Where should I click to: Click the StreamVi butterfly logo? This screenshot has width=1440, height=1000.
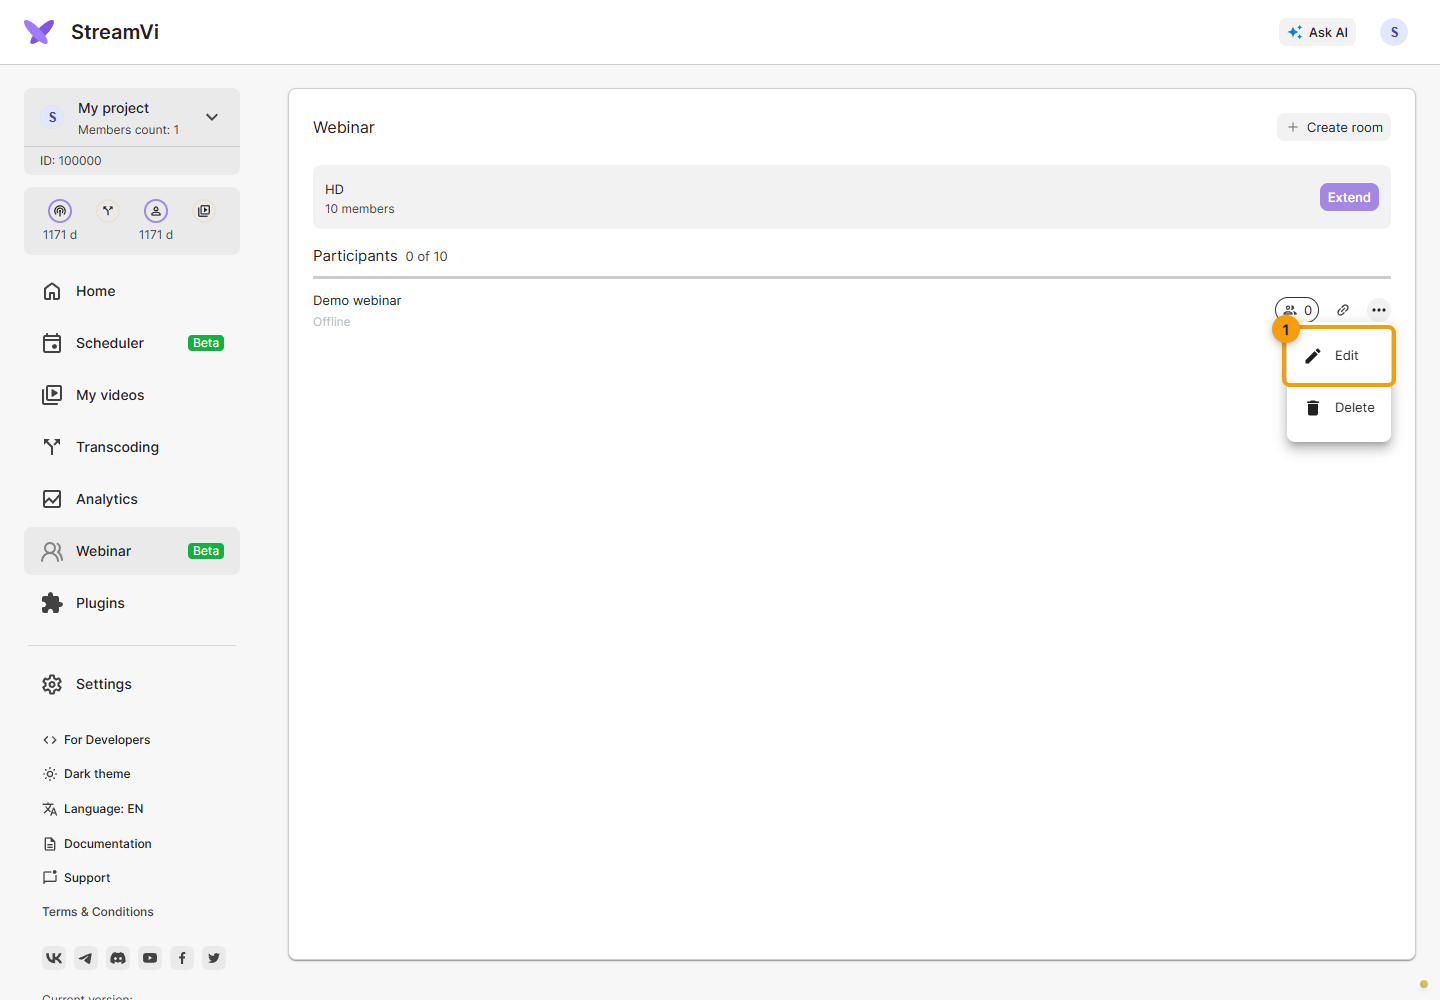(x=39, y=32)
